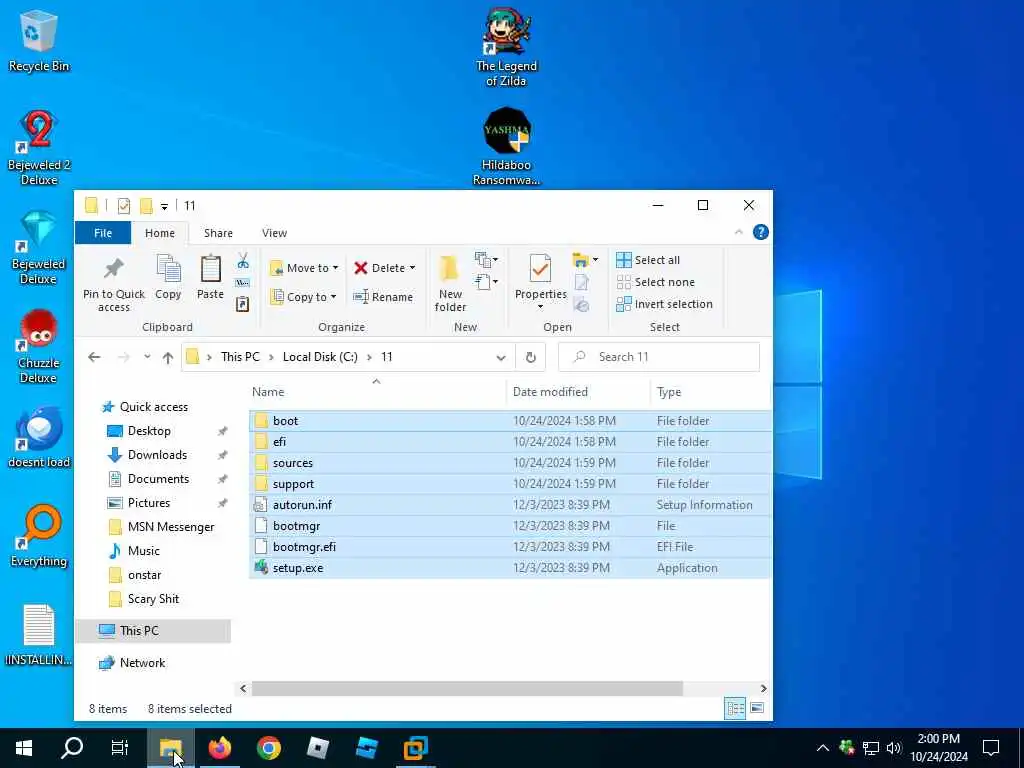Create a New folder
The height and width of the screenshot is (768, 1024).
(x=450, y=285)
